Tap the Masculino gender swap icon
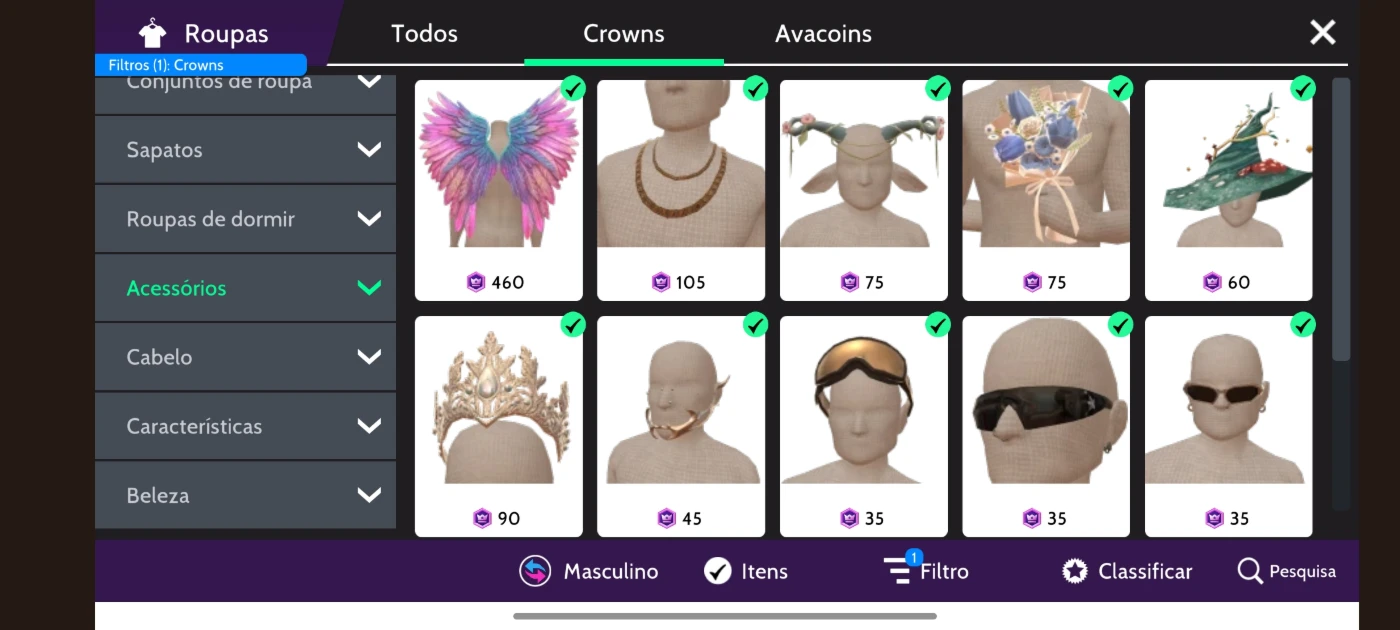The width and height of the screenshot is (1400, 630). pos(535,571)
